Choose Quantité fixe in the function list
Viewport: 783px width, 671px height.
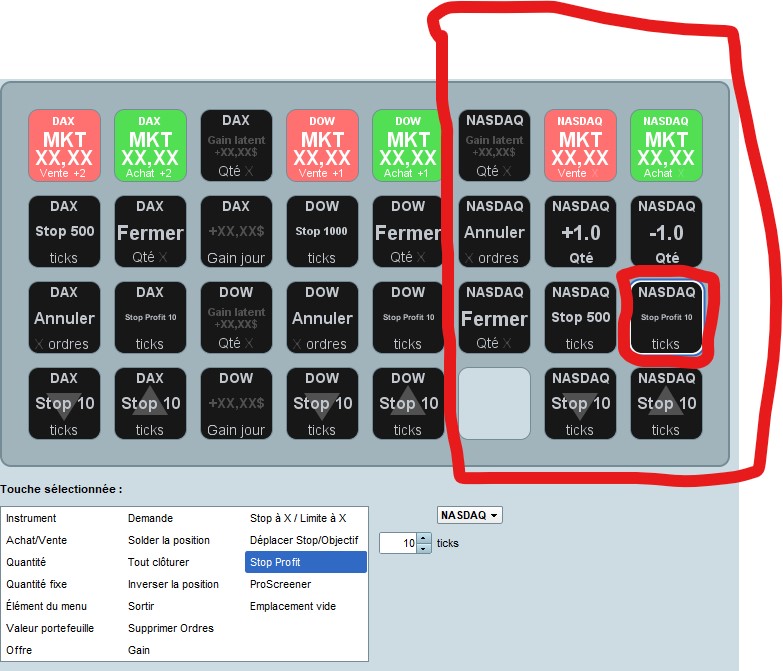[36, 584]
